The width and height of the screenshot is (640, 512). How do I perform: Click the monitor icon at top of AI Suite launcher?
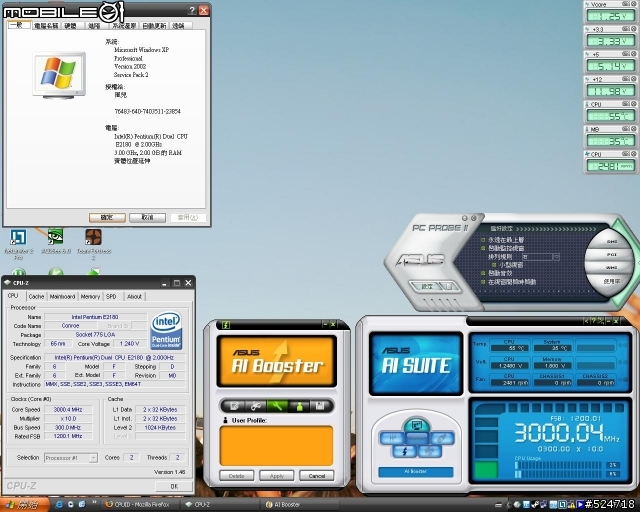pos(416,425)
